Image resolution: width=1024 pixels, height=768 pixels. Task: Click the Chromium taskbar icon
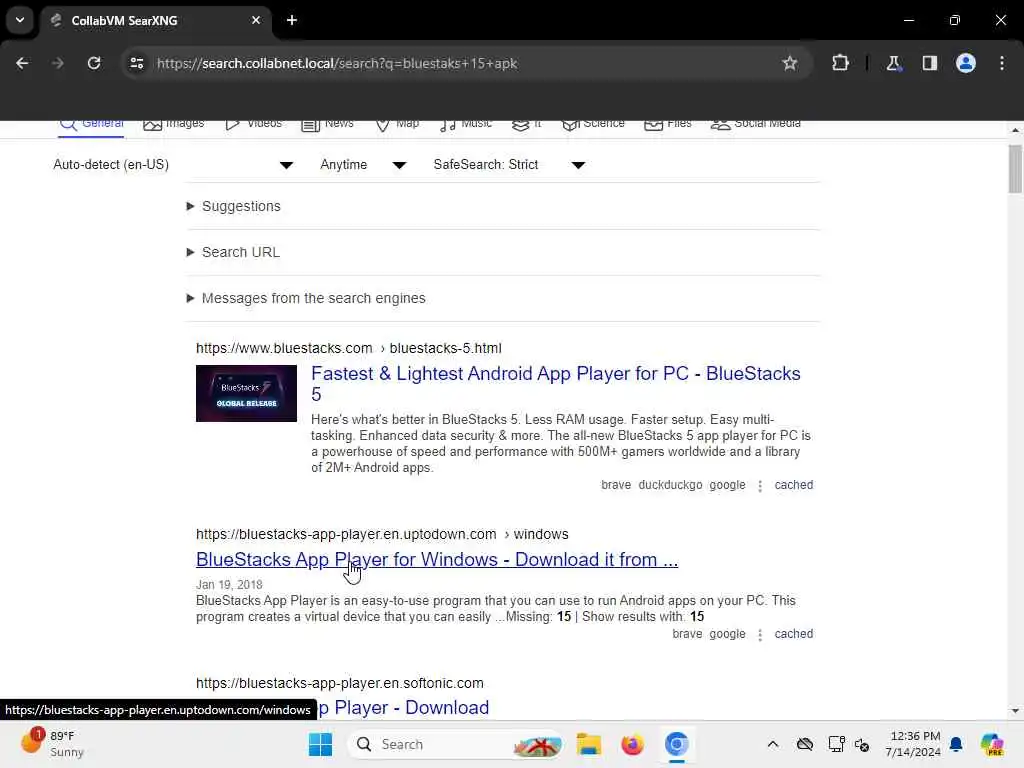coord(677,744)
